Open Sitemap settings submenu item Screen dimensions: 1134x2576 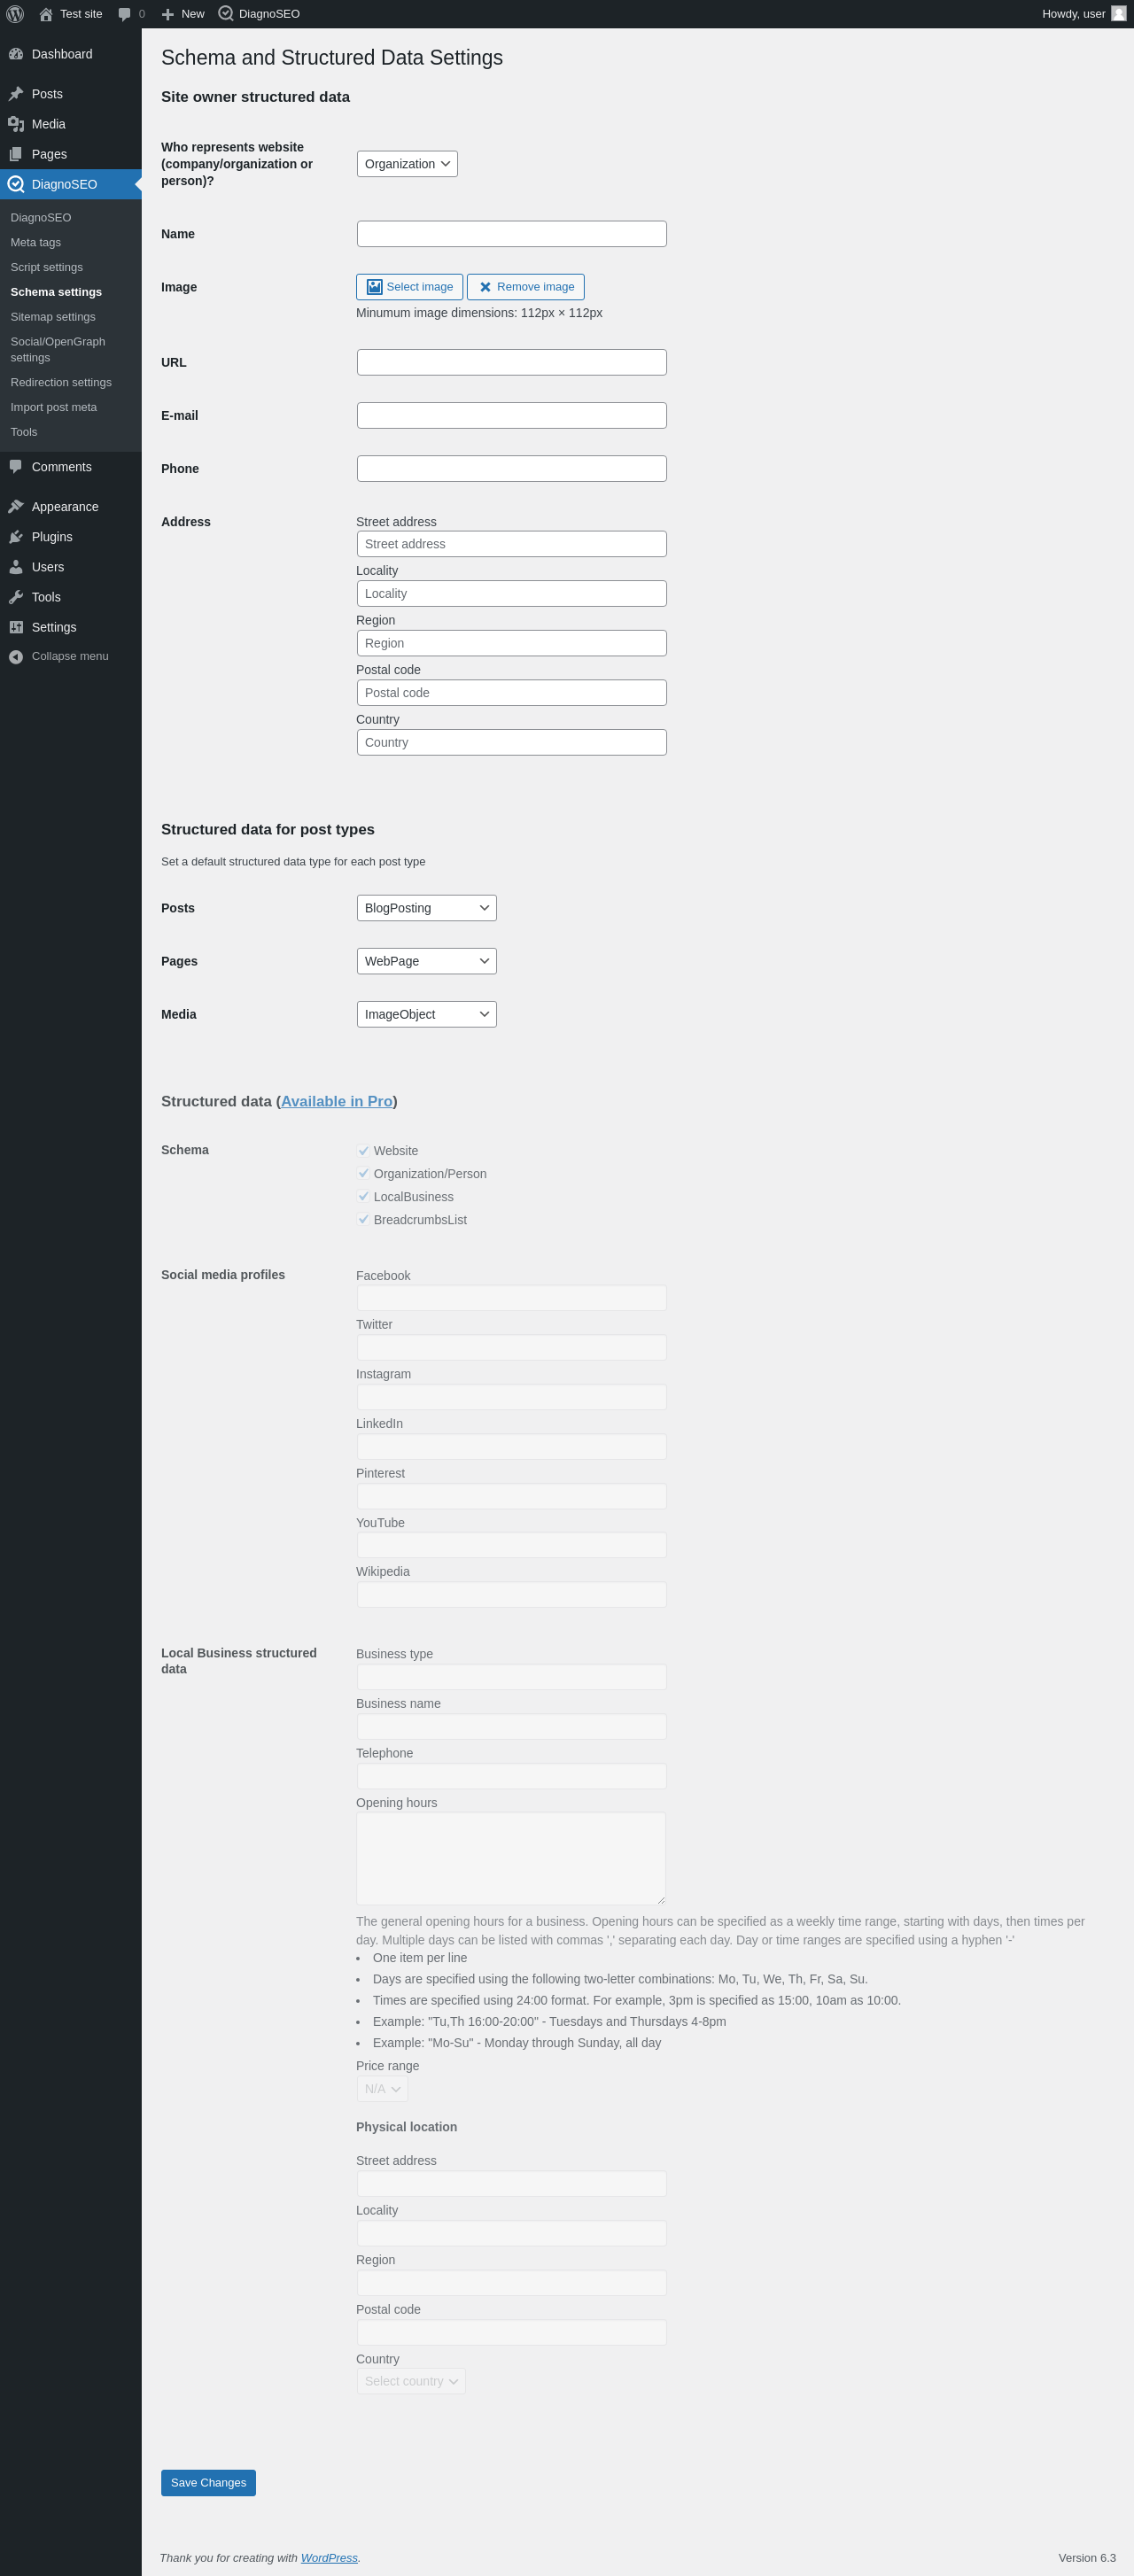point(53,317)
